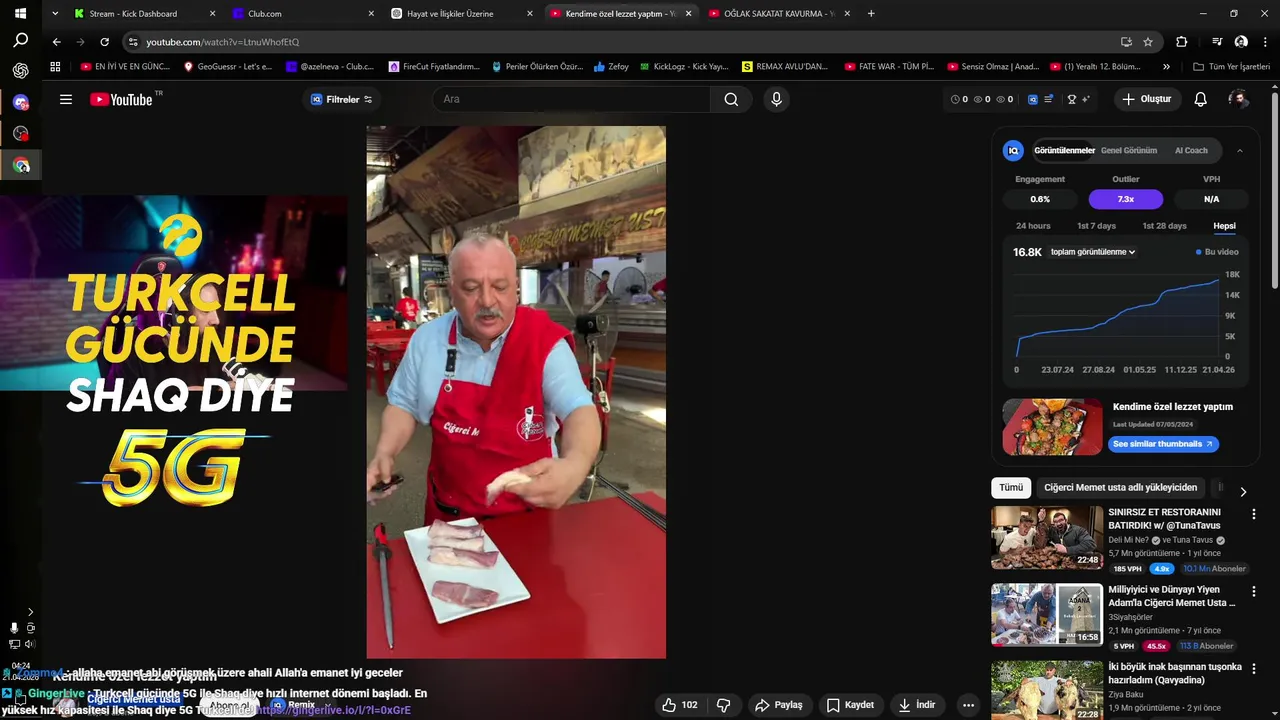Image resolution: width=1280 pixels, height=720 pixels.
Task: Switch to the AI Coach tab
Action: coord(1191,150)
